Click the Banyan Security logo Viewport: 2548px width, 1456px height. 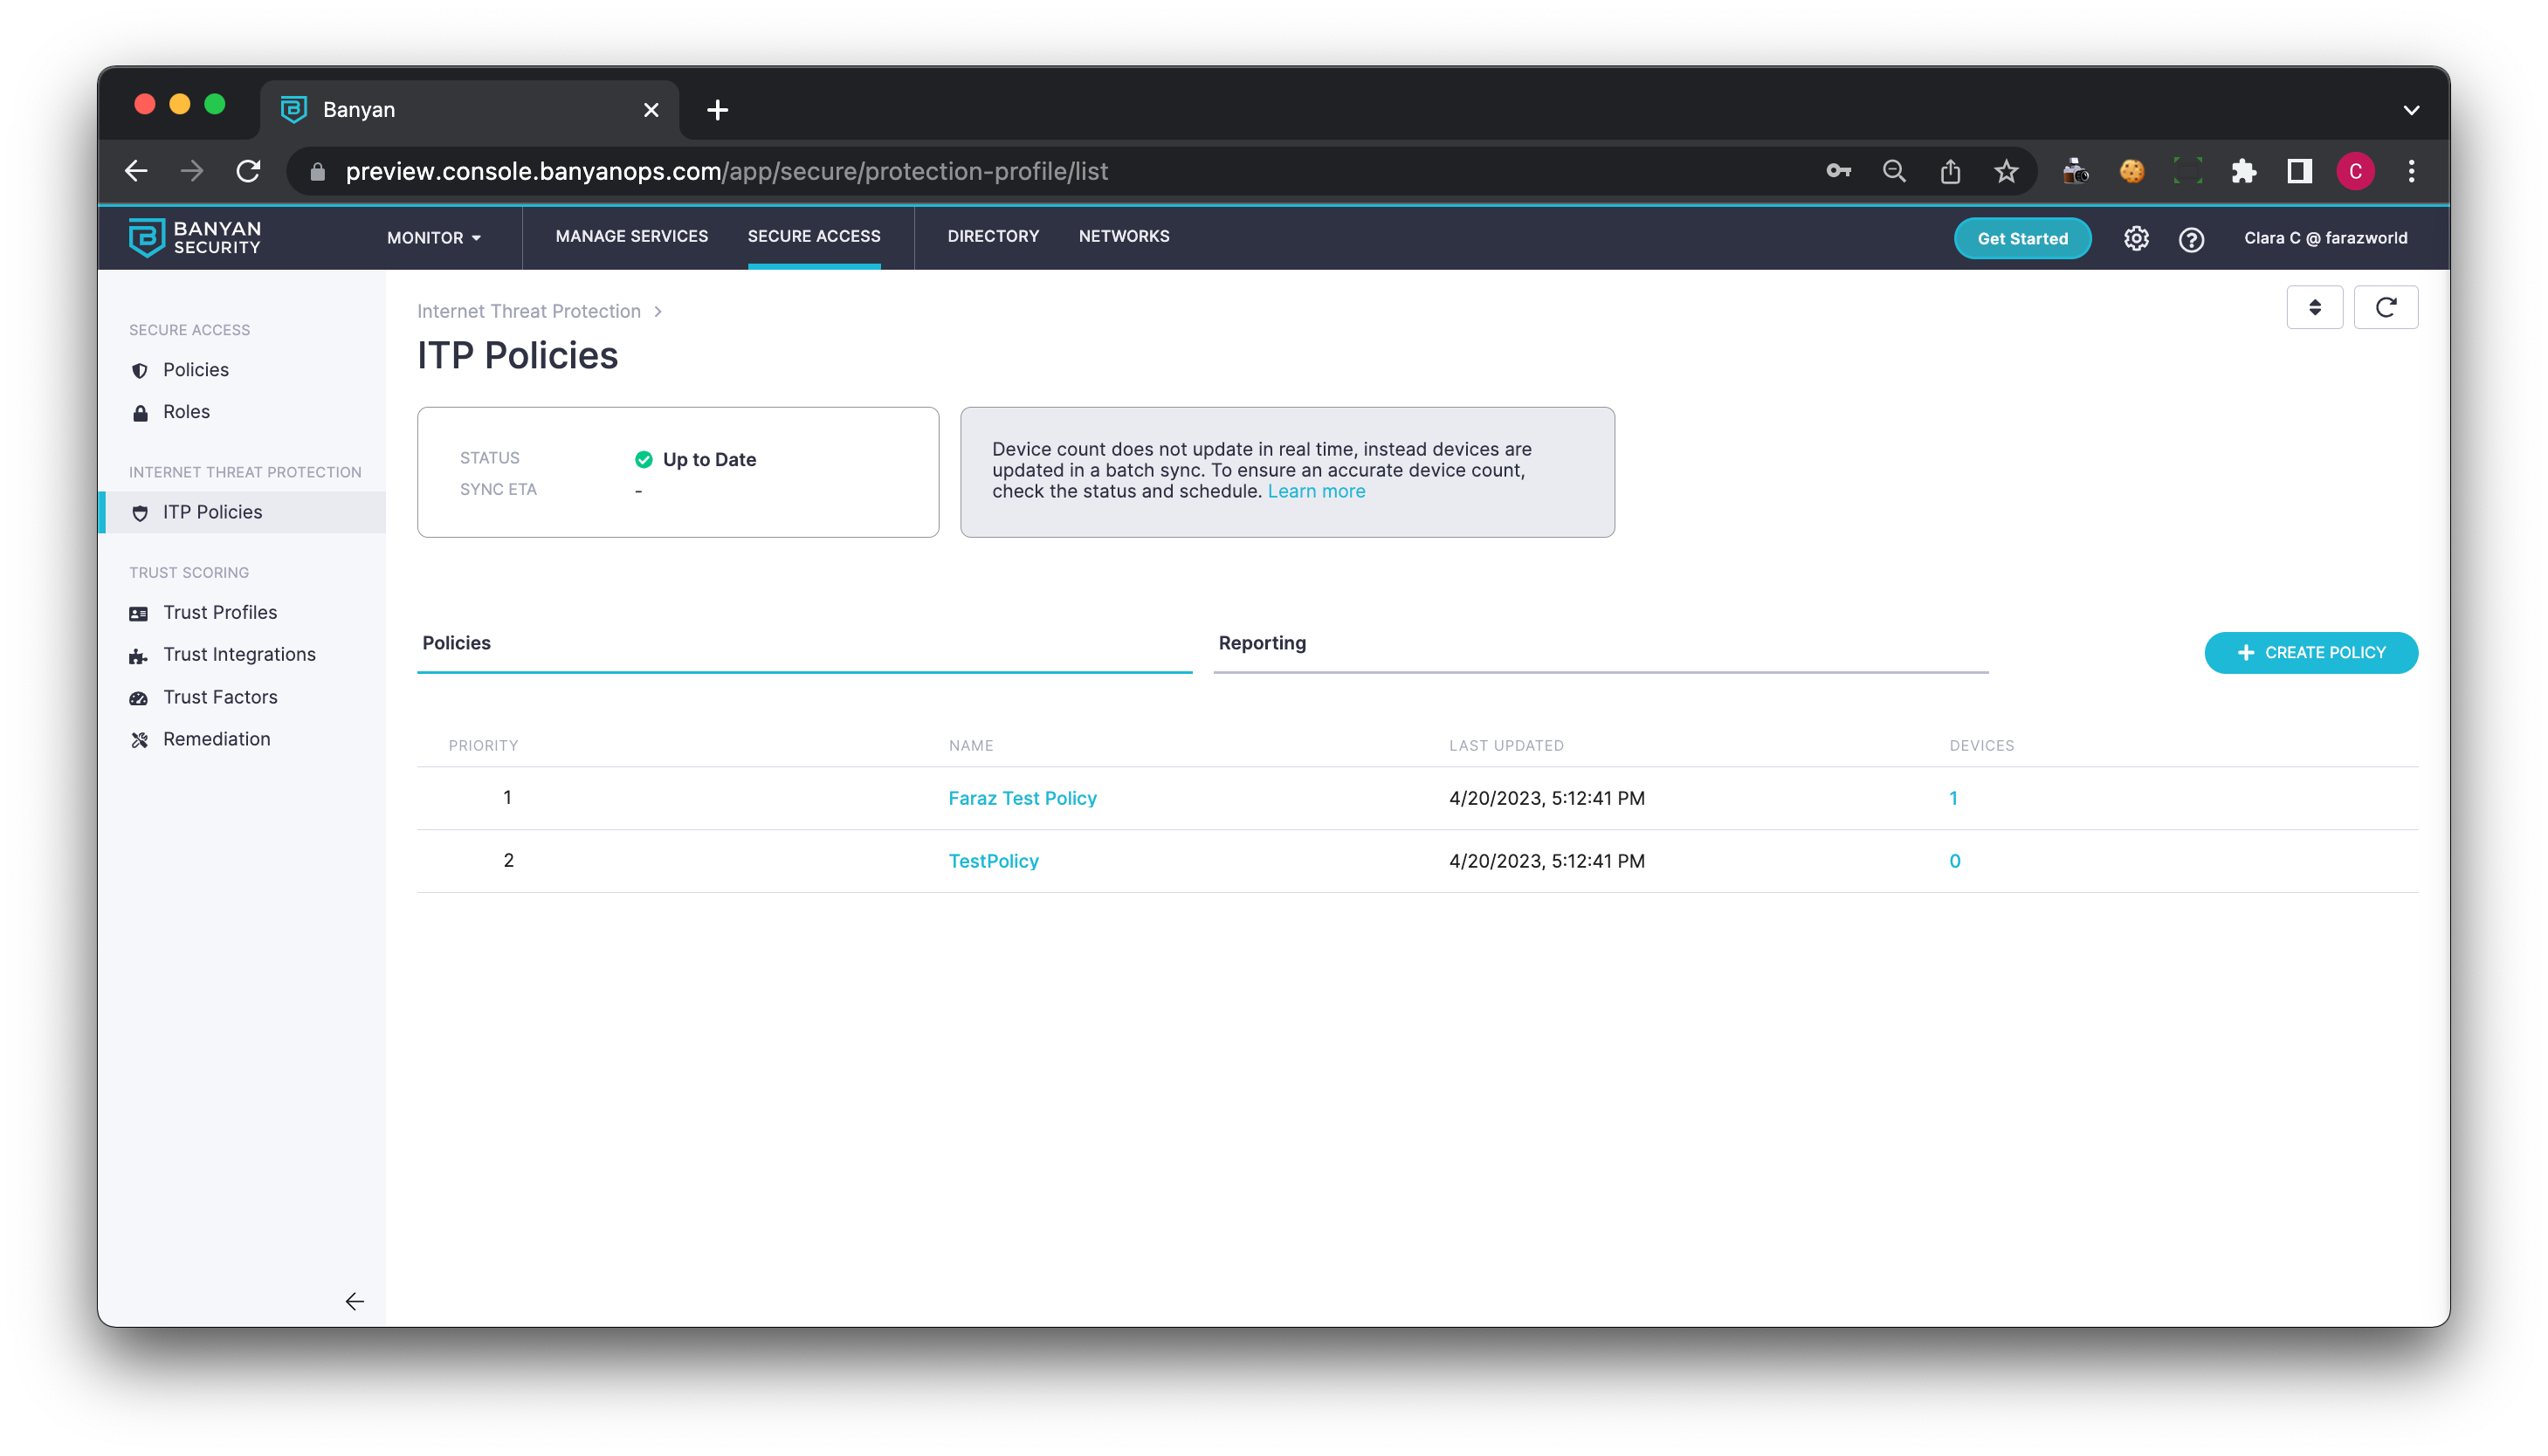(x=195, y=238)
